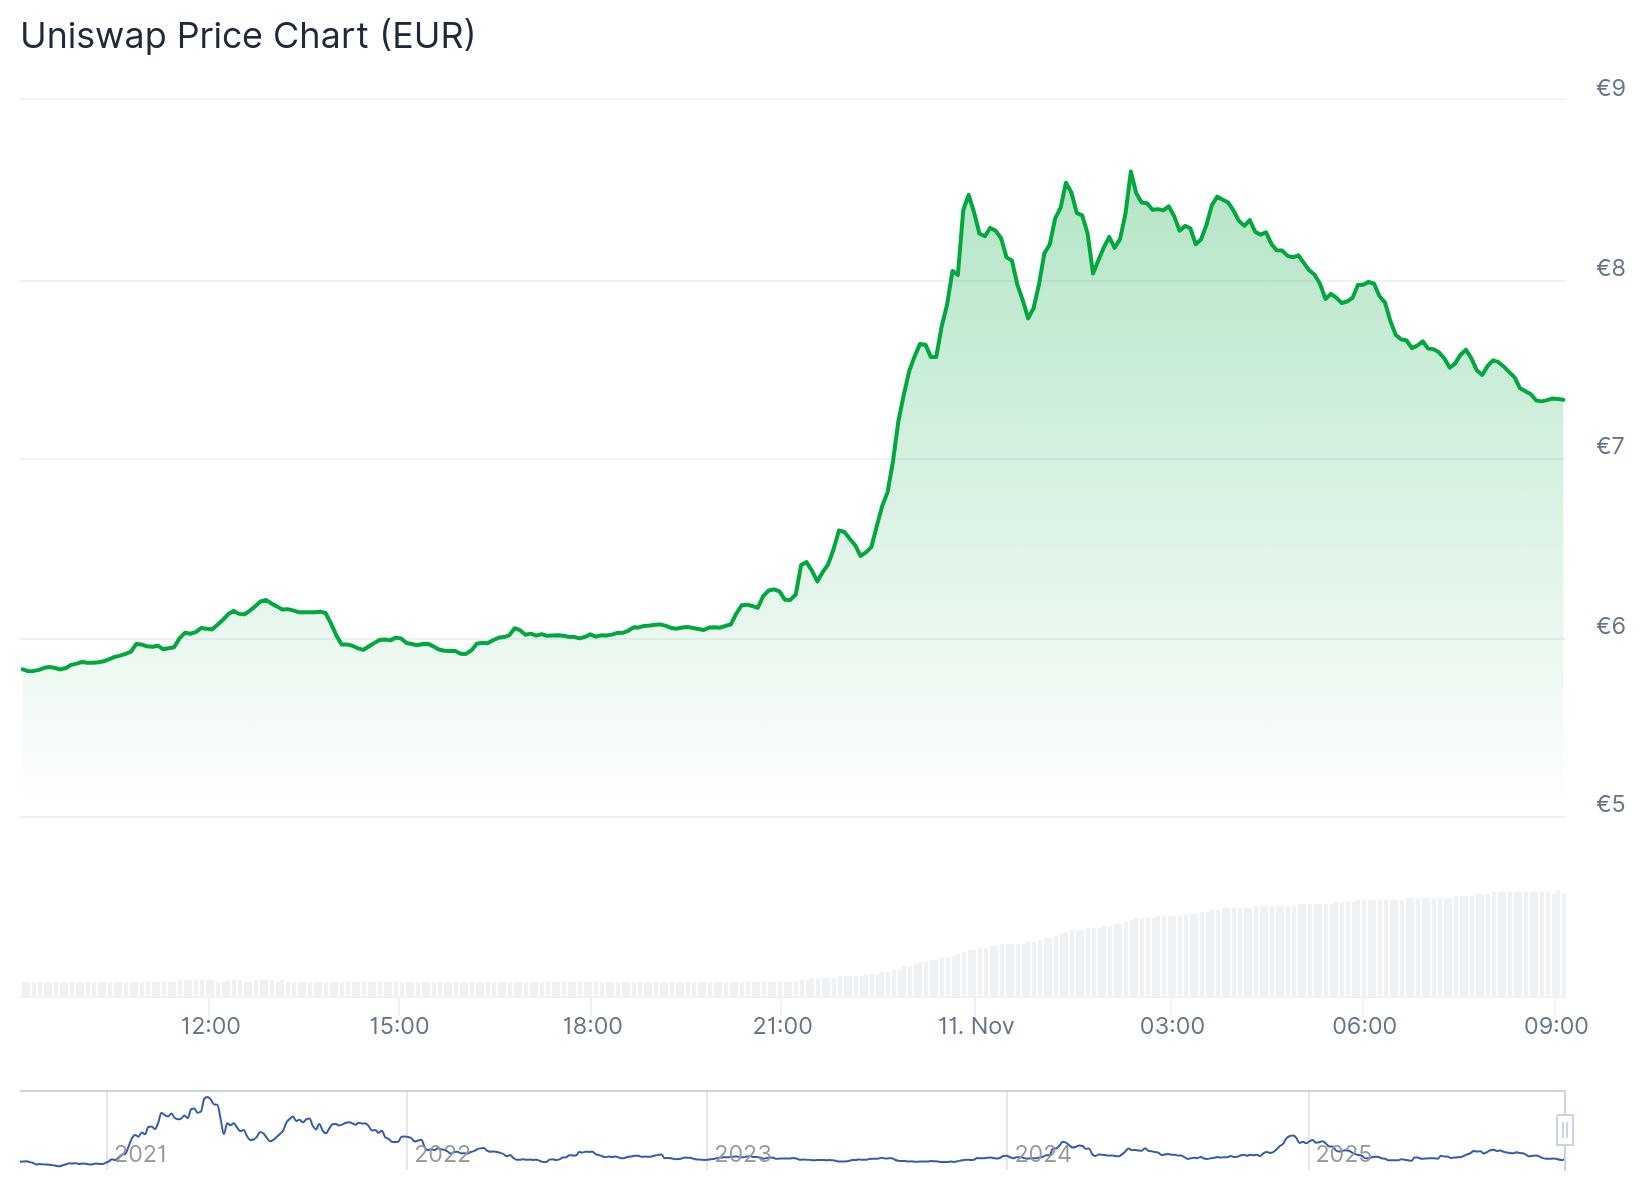Image resolution: width=1644 pixels, height=1200 pixels.
Task: Click the 15:00 time axis label
Action: 399,1026
